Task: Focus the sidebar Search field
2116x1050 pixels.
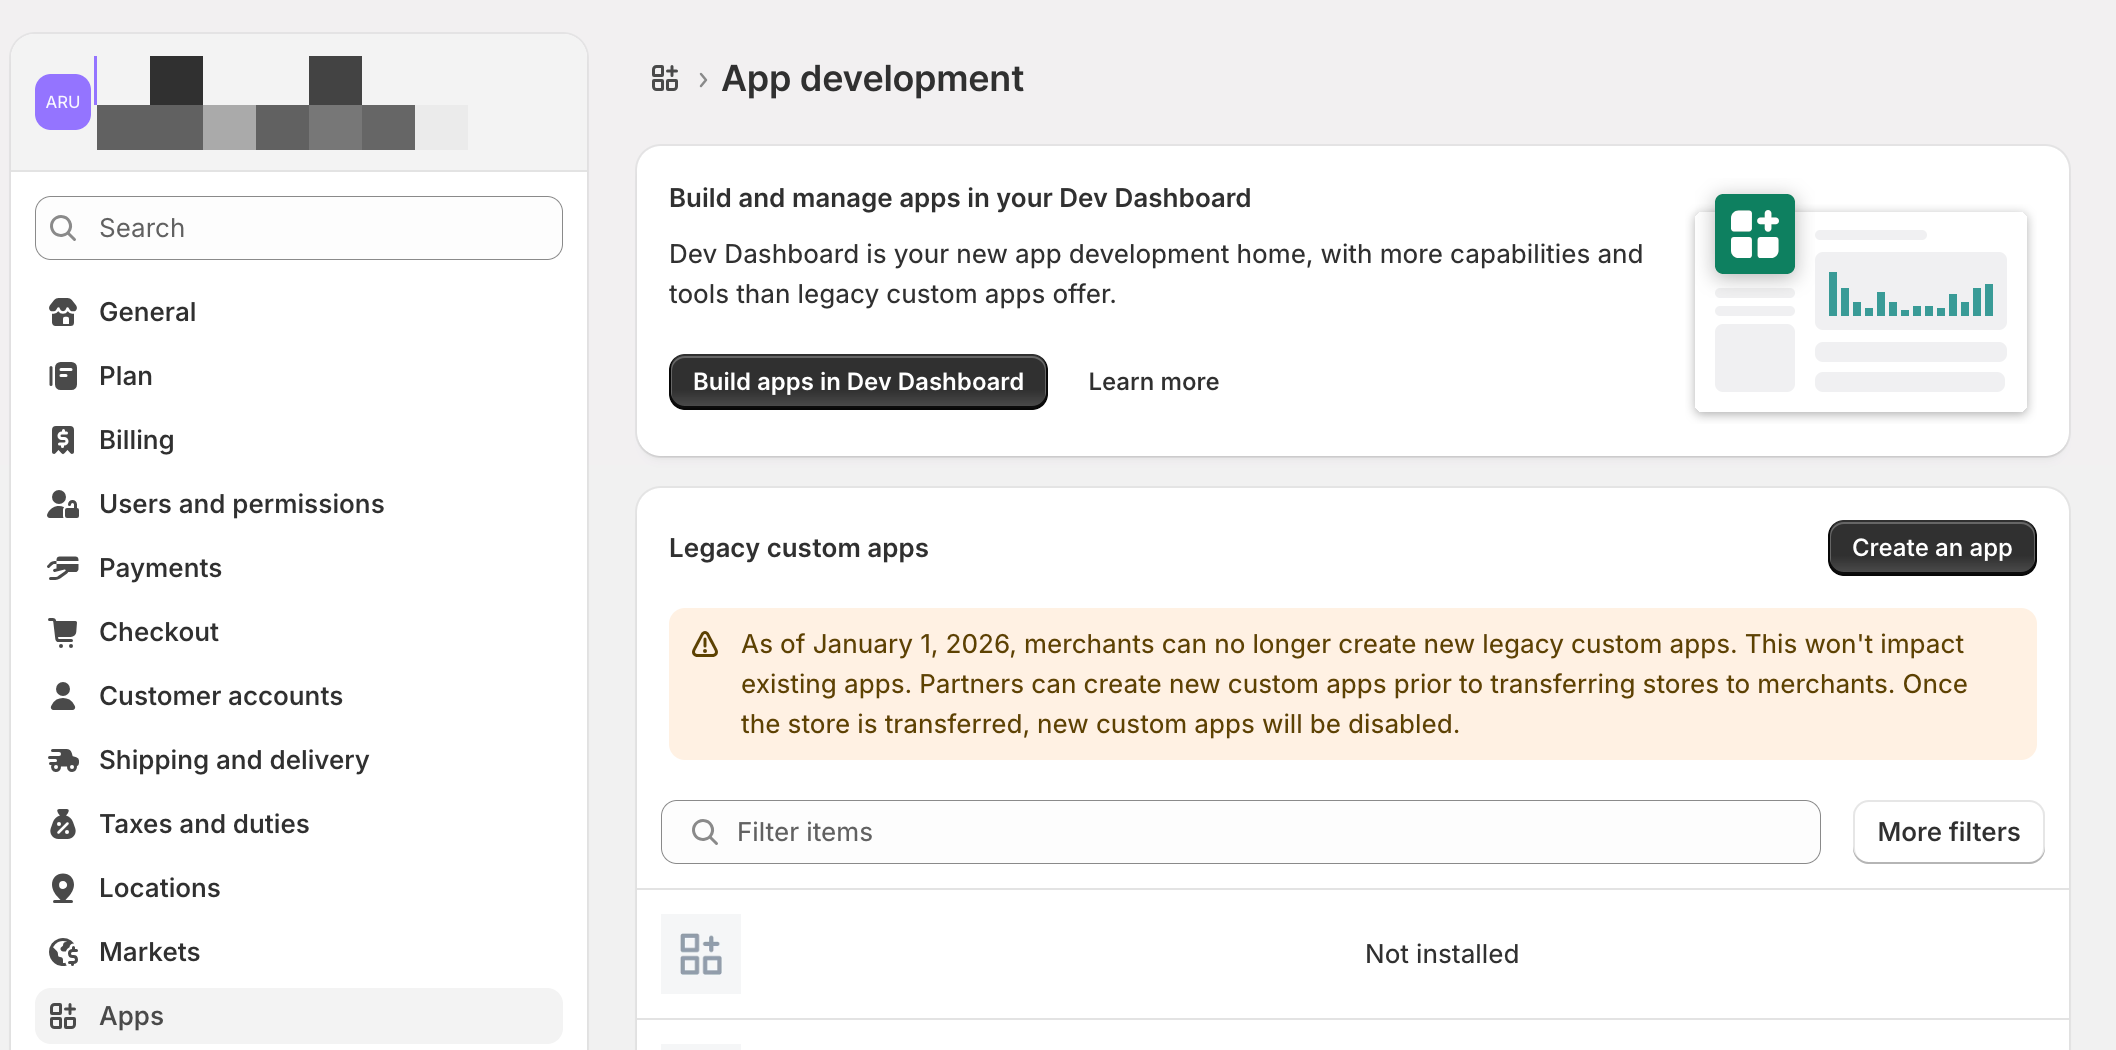Action: click(299, 228)
